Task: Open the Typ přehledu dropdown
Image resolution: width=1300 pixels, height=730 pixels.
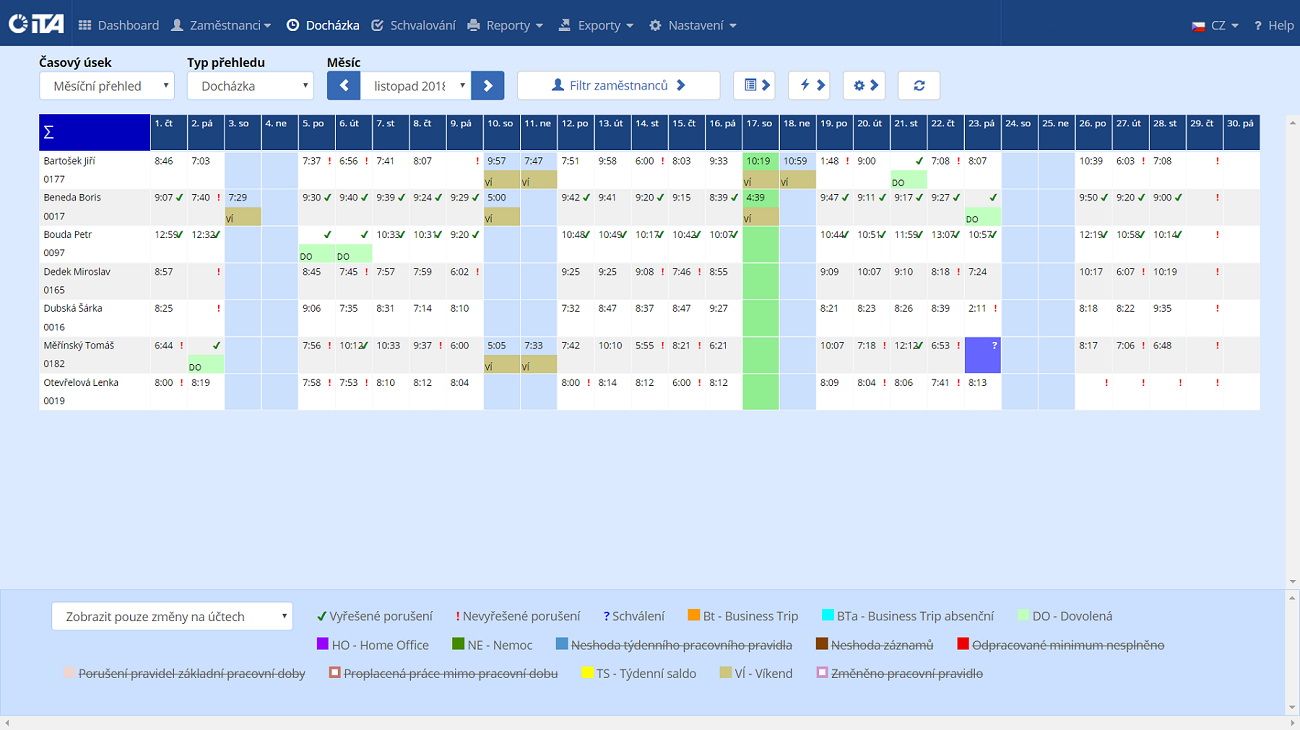Action: tap(250, 86)
